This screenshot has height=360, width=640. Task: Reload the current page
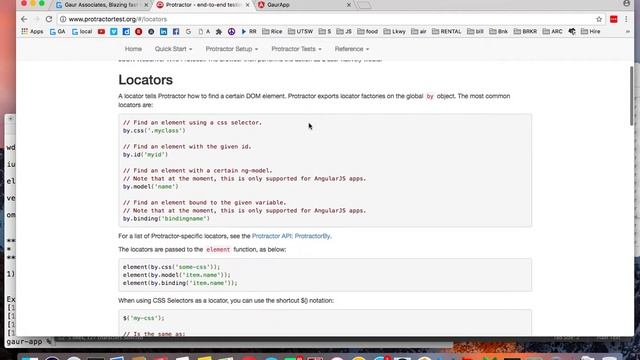pos(49,19)
